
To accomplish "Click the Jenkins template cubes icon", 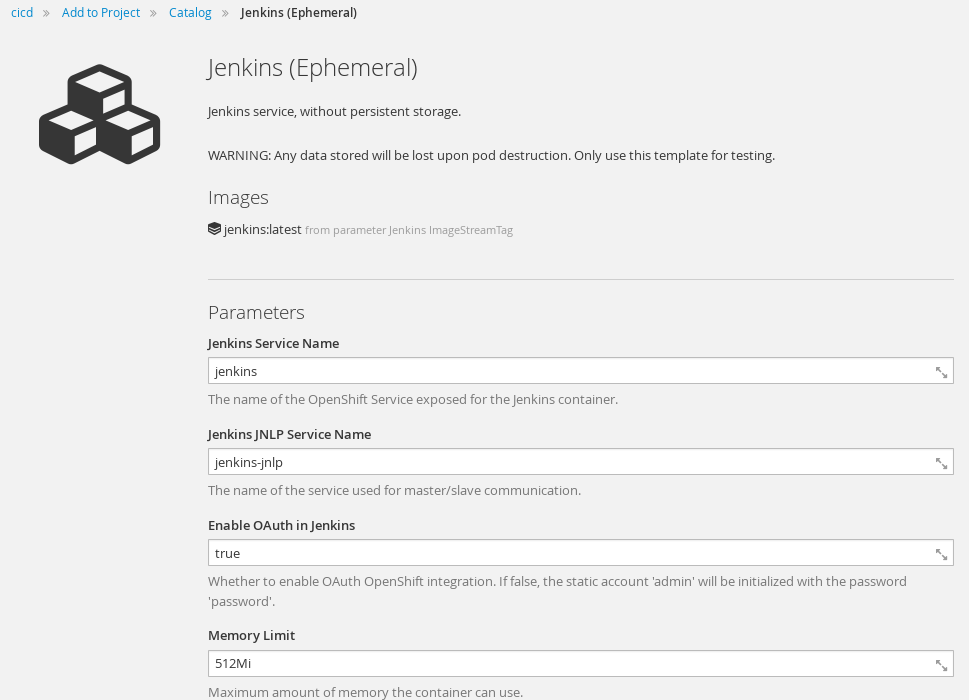I will coord(99,114).
